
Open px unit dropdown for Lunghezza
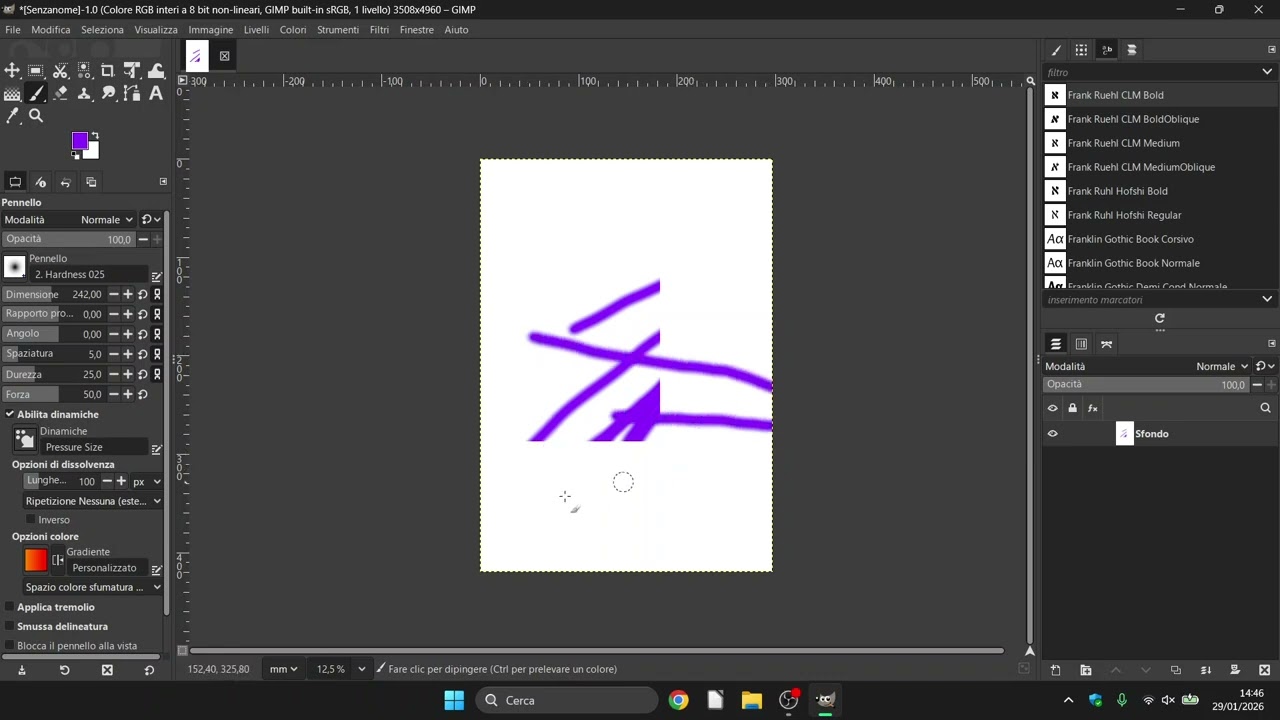tap(146, 482)
